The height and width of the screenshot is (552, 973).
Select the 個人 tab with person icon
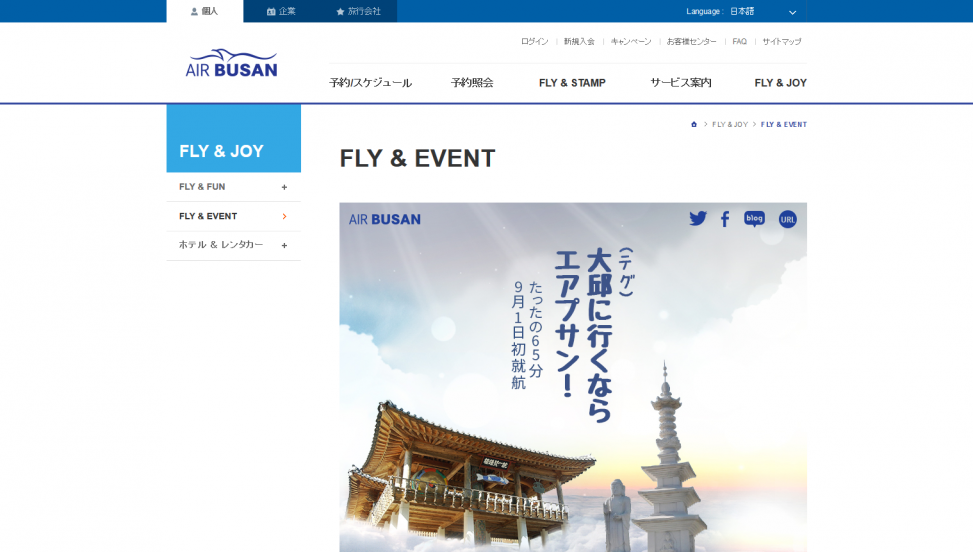[205, 11]
